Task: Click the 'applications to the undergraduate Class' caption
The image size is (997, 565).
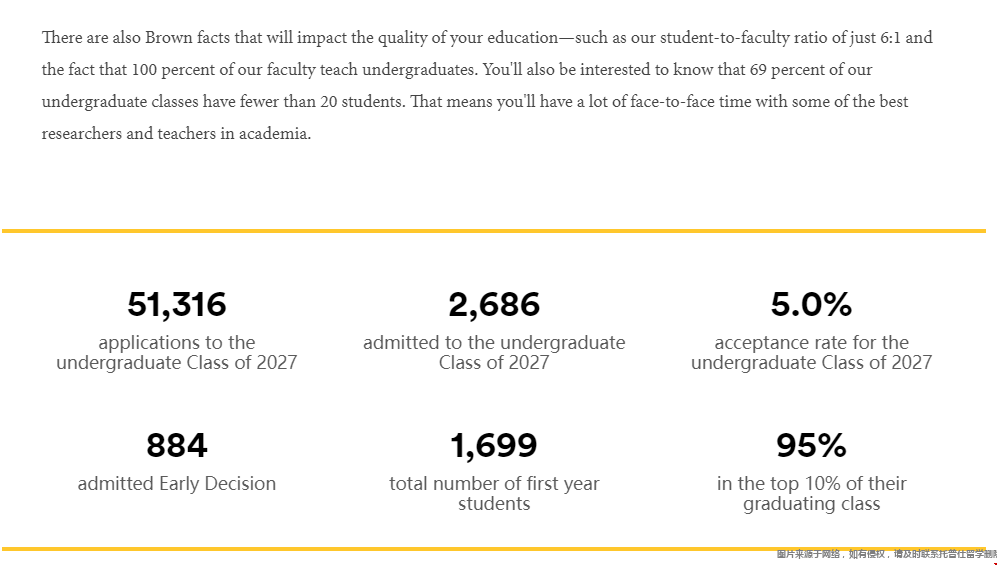Action: coord(177,353)
